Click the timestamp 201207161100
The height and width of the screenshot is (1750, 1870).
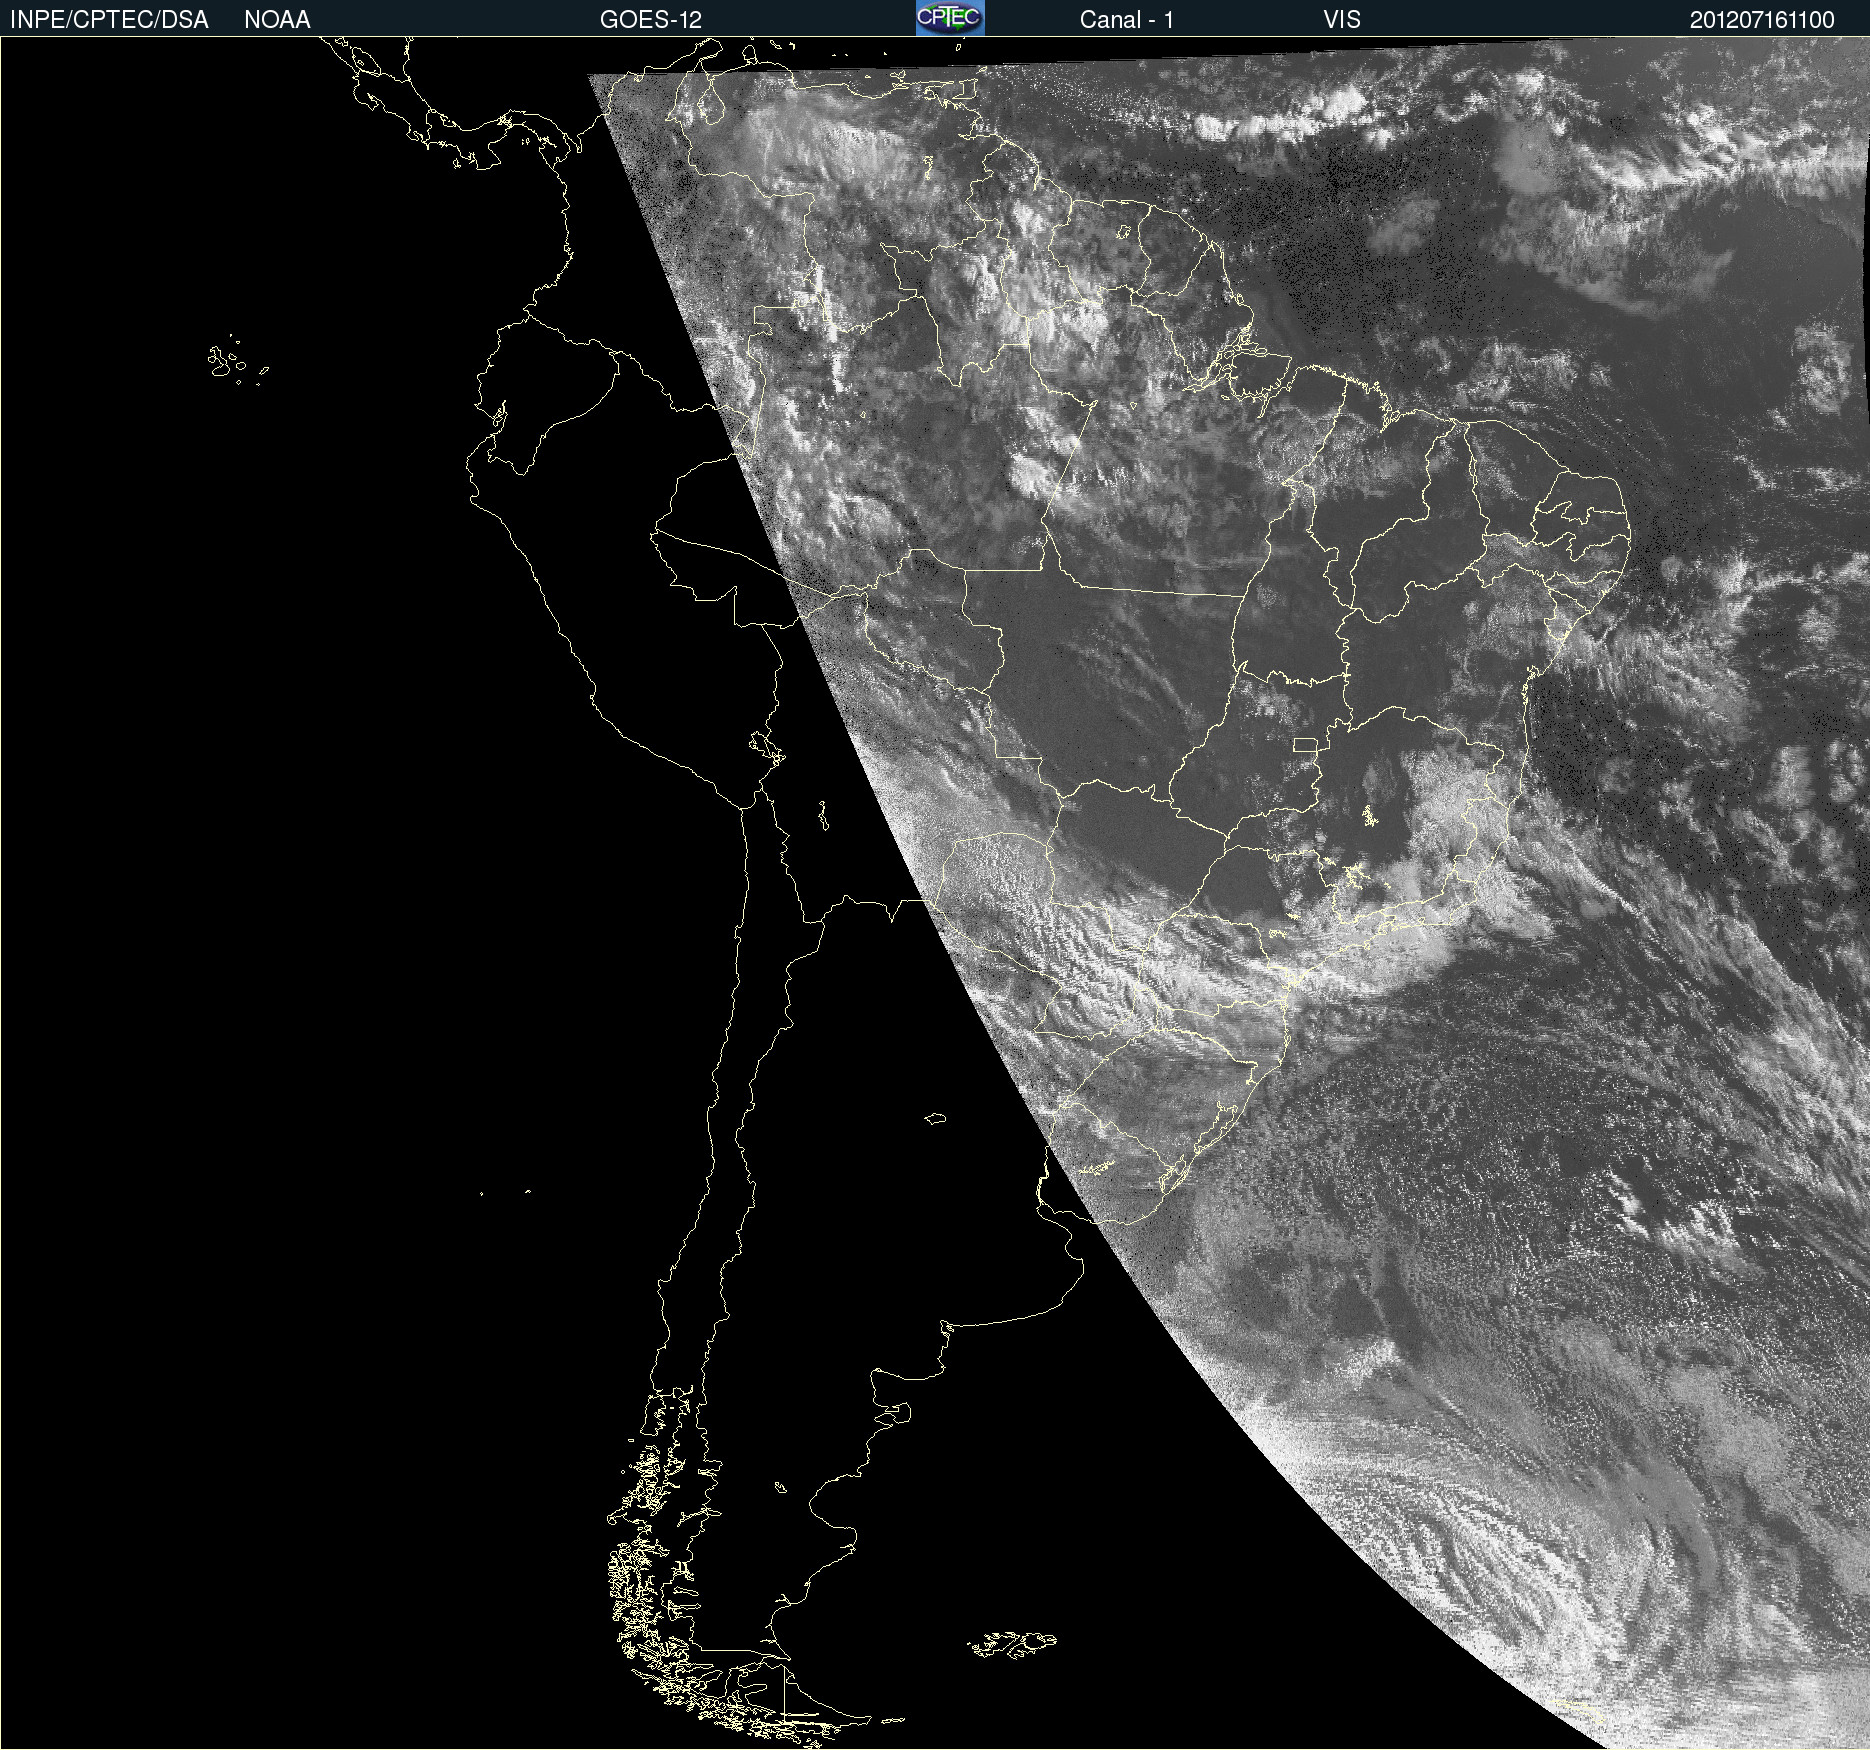coord(1762,20)
